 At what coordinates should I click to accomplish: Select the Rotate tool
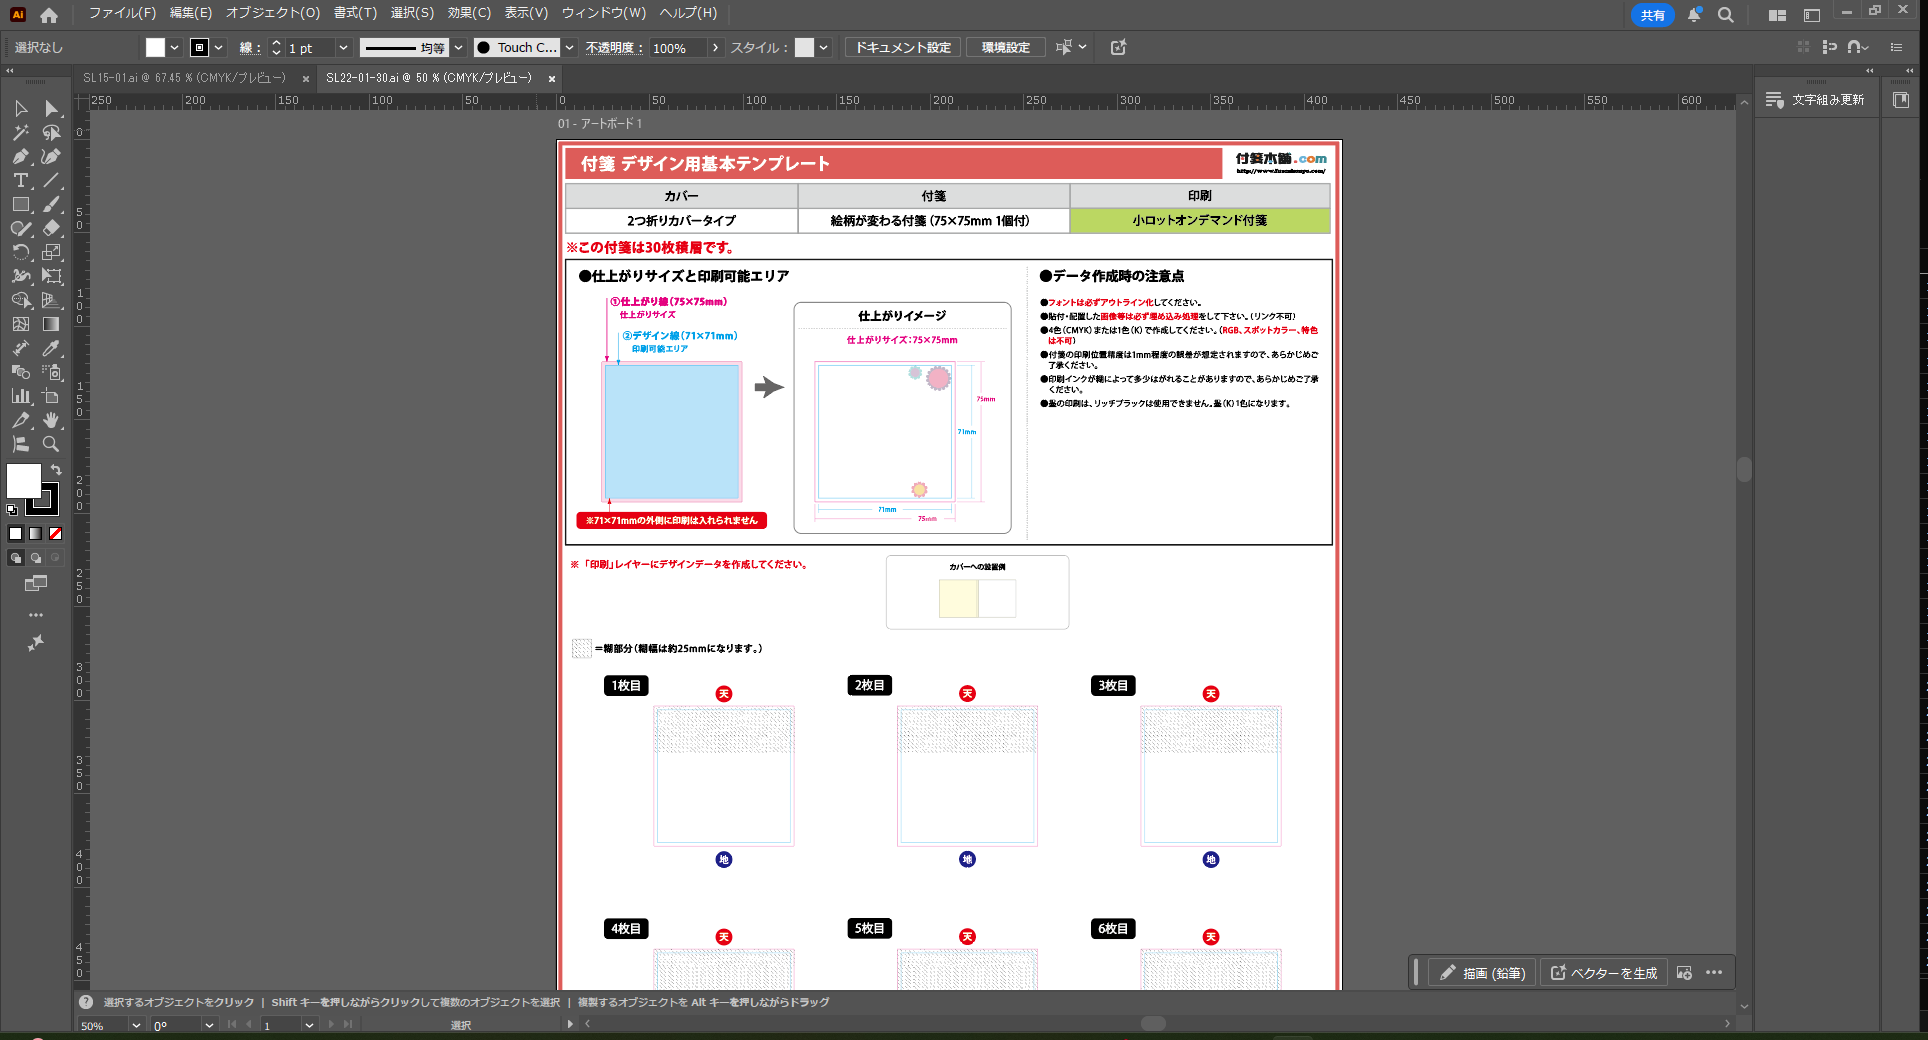(20, 252)
